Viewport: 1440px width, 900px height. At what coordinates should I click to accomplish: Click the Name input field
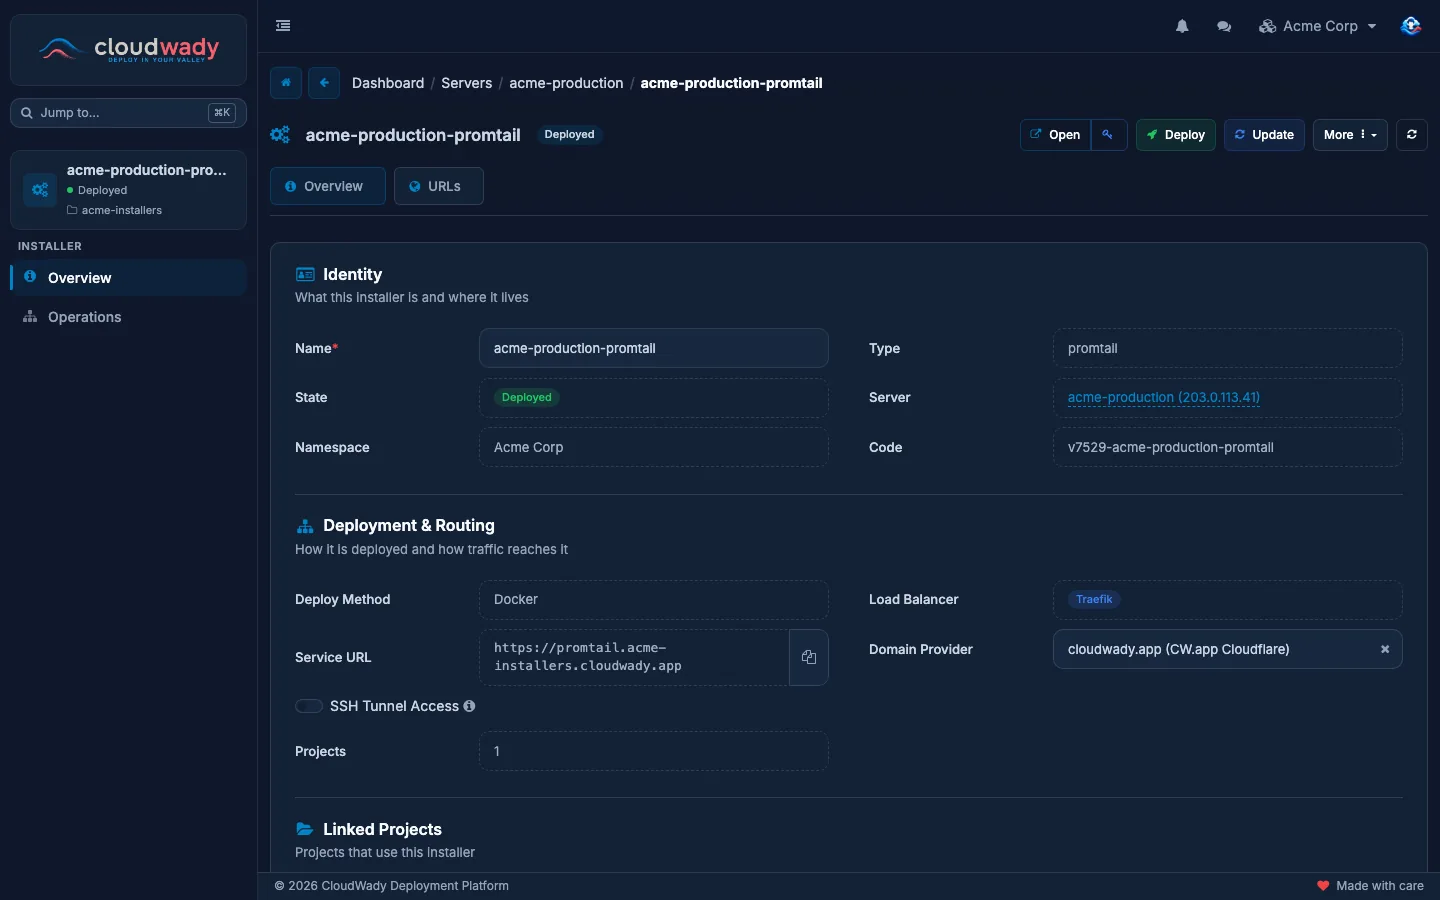coord(654,348)
